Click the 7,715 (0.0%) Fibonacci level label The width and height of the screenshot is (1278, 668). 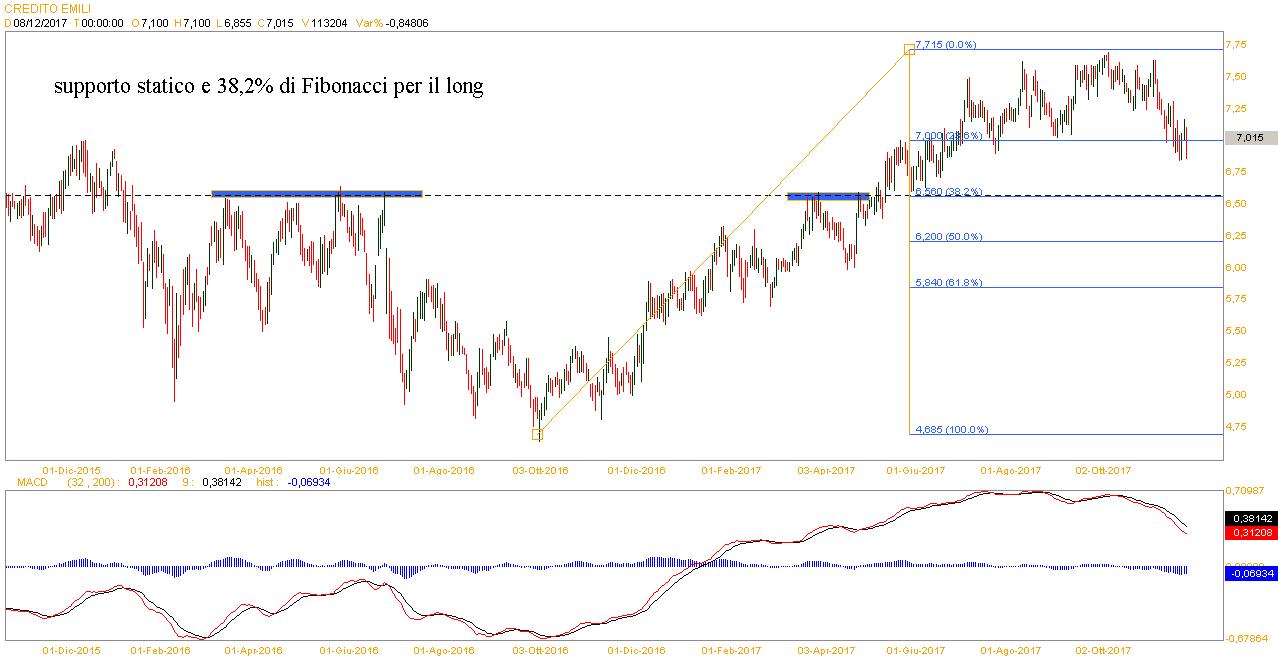[945, 45]
